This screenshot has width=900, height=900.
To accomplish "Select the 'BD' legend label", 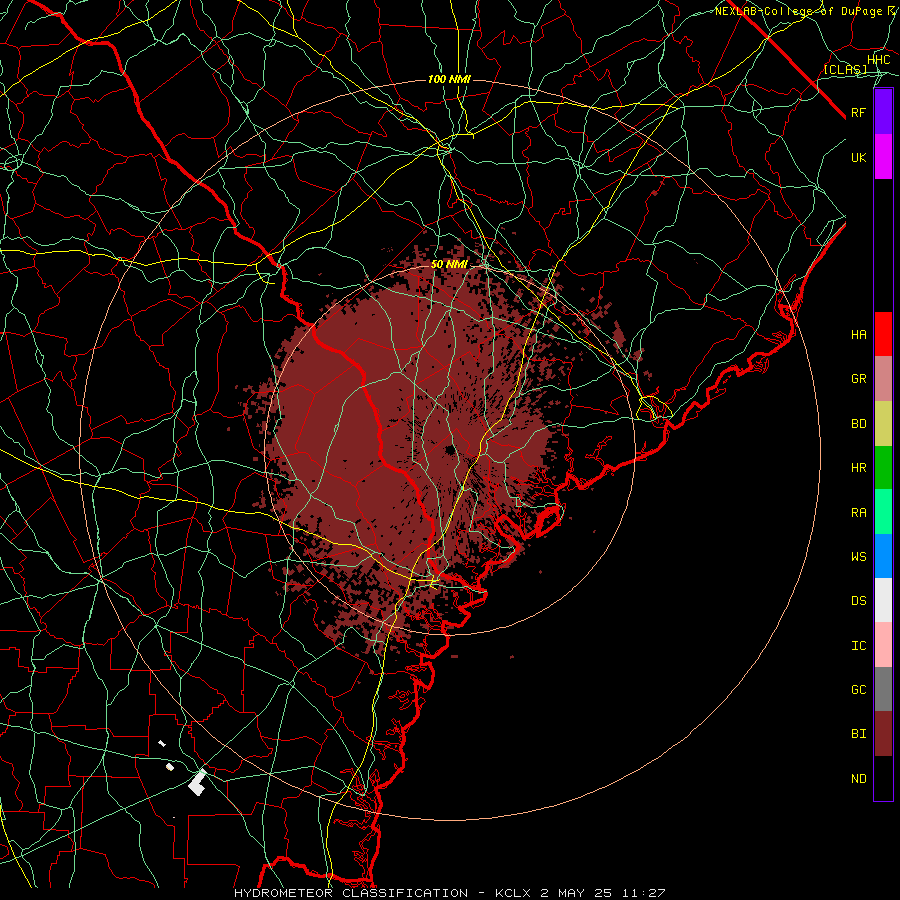I will coord(859,424).
